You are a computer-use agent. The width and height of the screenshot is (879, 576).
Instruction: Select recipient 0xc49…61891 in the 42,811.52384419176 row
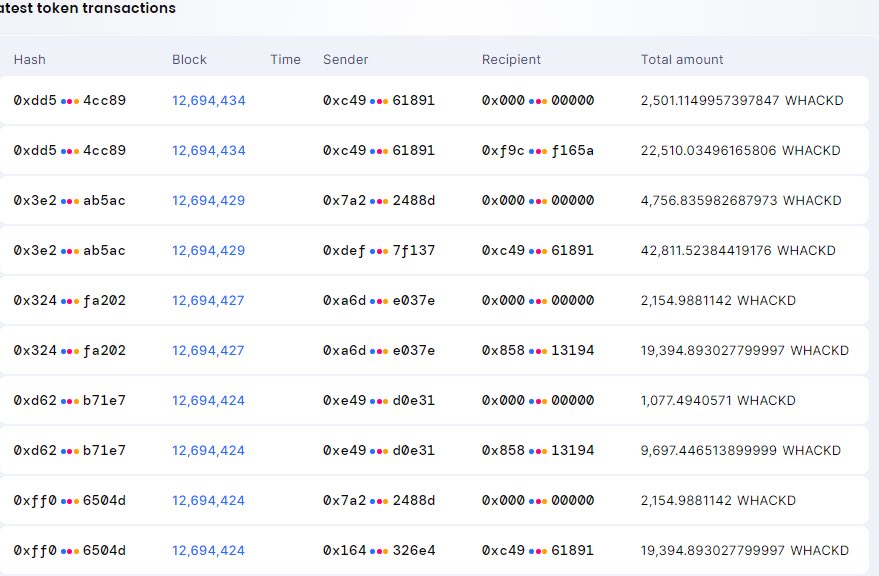538,250
